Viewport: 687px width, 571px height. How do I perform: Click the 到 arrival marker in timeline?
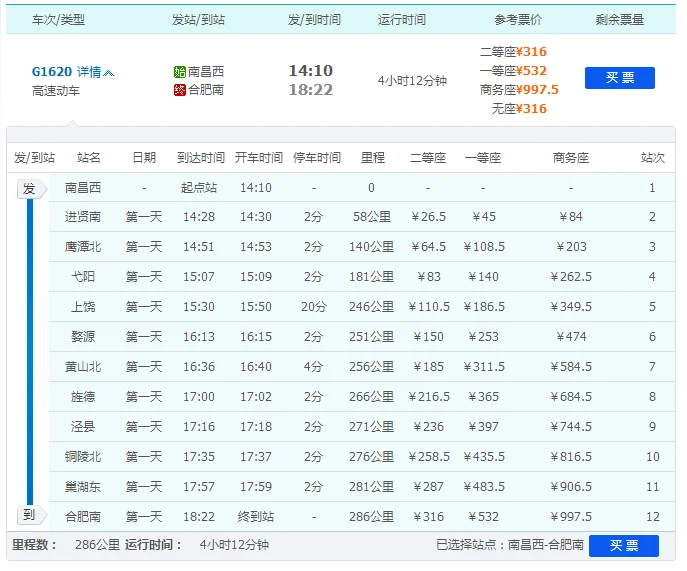pyautogui.click(x=30, y=515)
